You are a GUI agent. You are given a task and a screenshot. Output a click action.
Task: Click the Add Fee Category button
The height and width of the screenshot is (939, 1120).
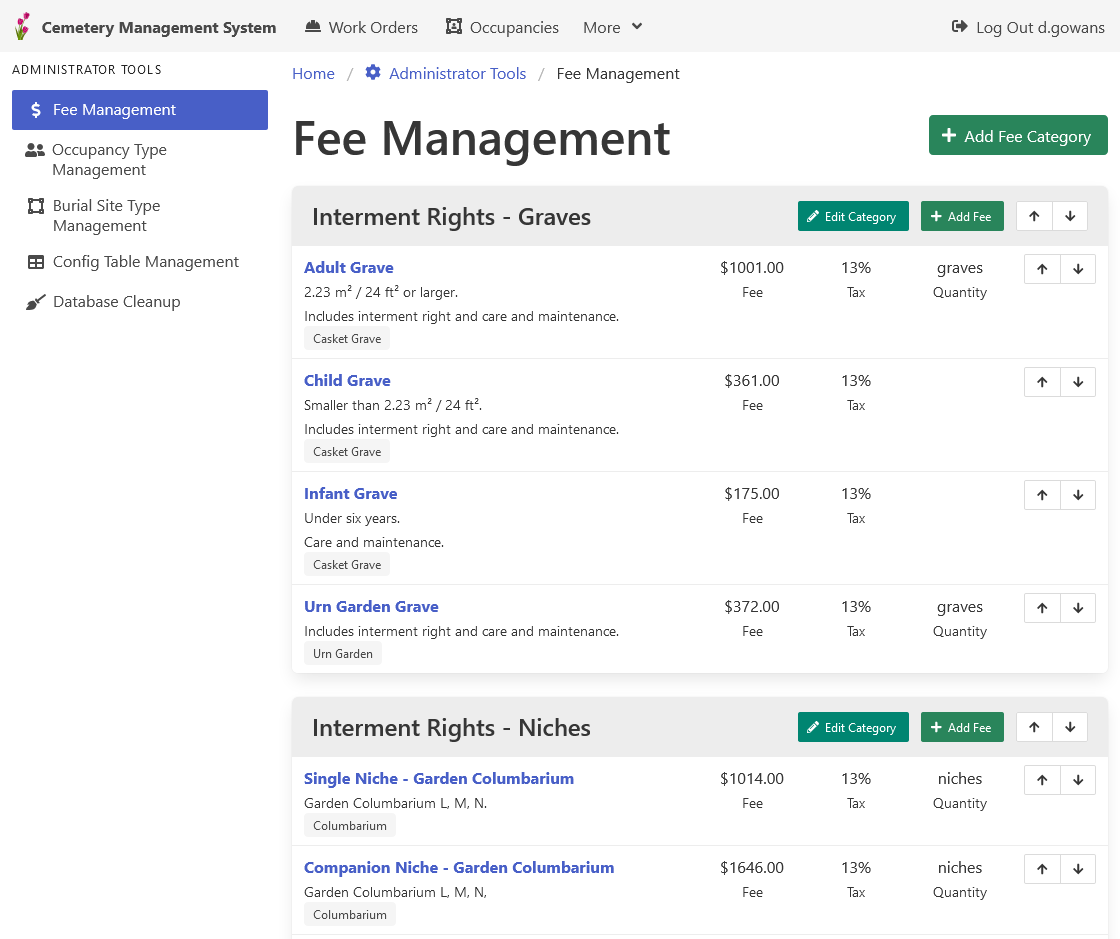(x=1017, y=135)
